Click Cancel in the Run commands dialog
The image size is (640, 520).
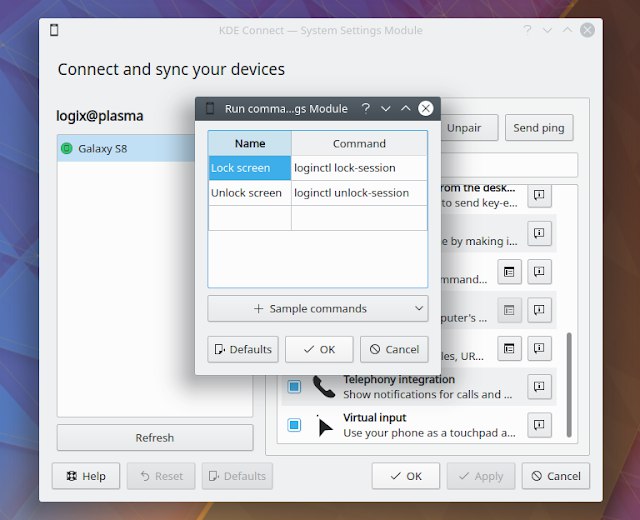pyautogui.click(x=394, y=349)
